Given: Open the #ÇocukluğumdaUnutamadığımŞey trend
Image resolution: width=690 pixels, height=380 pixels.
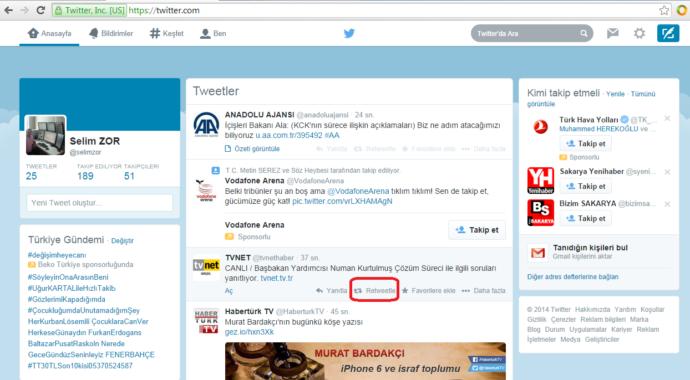Looking at the screenshot, I should coord(84,310).
